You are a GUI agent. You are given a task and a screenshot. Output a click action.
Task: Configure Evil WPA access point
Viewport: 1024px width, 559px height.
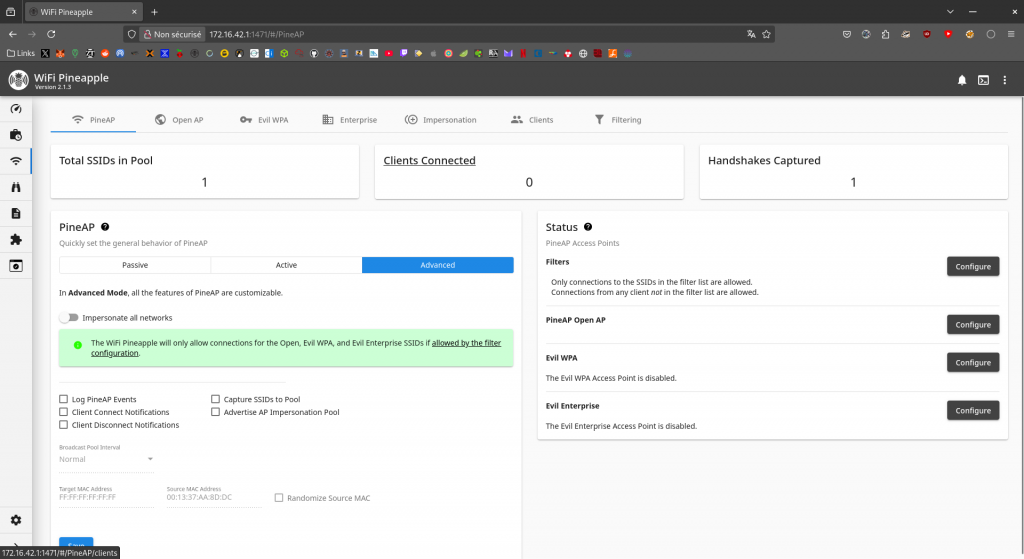pos(973,362)
